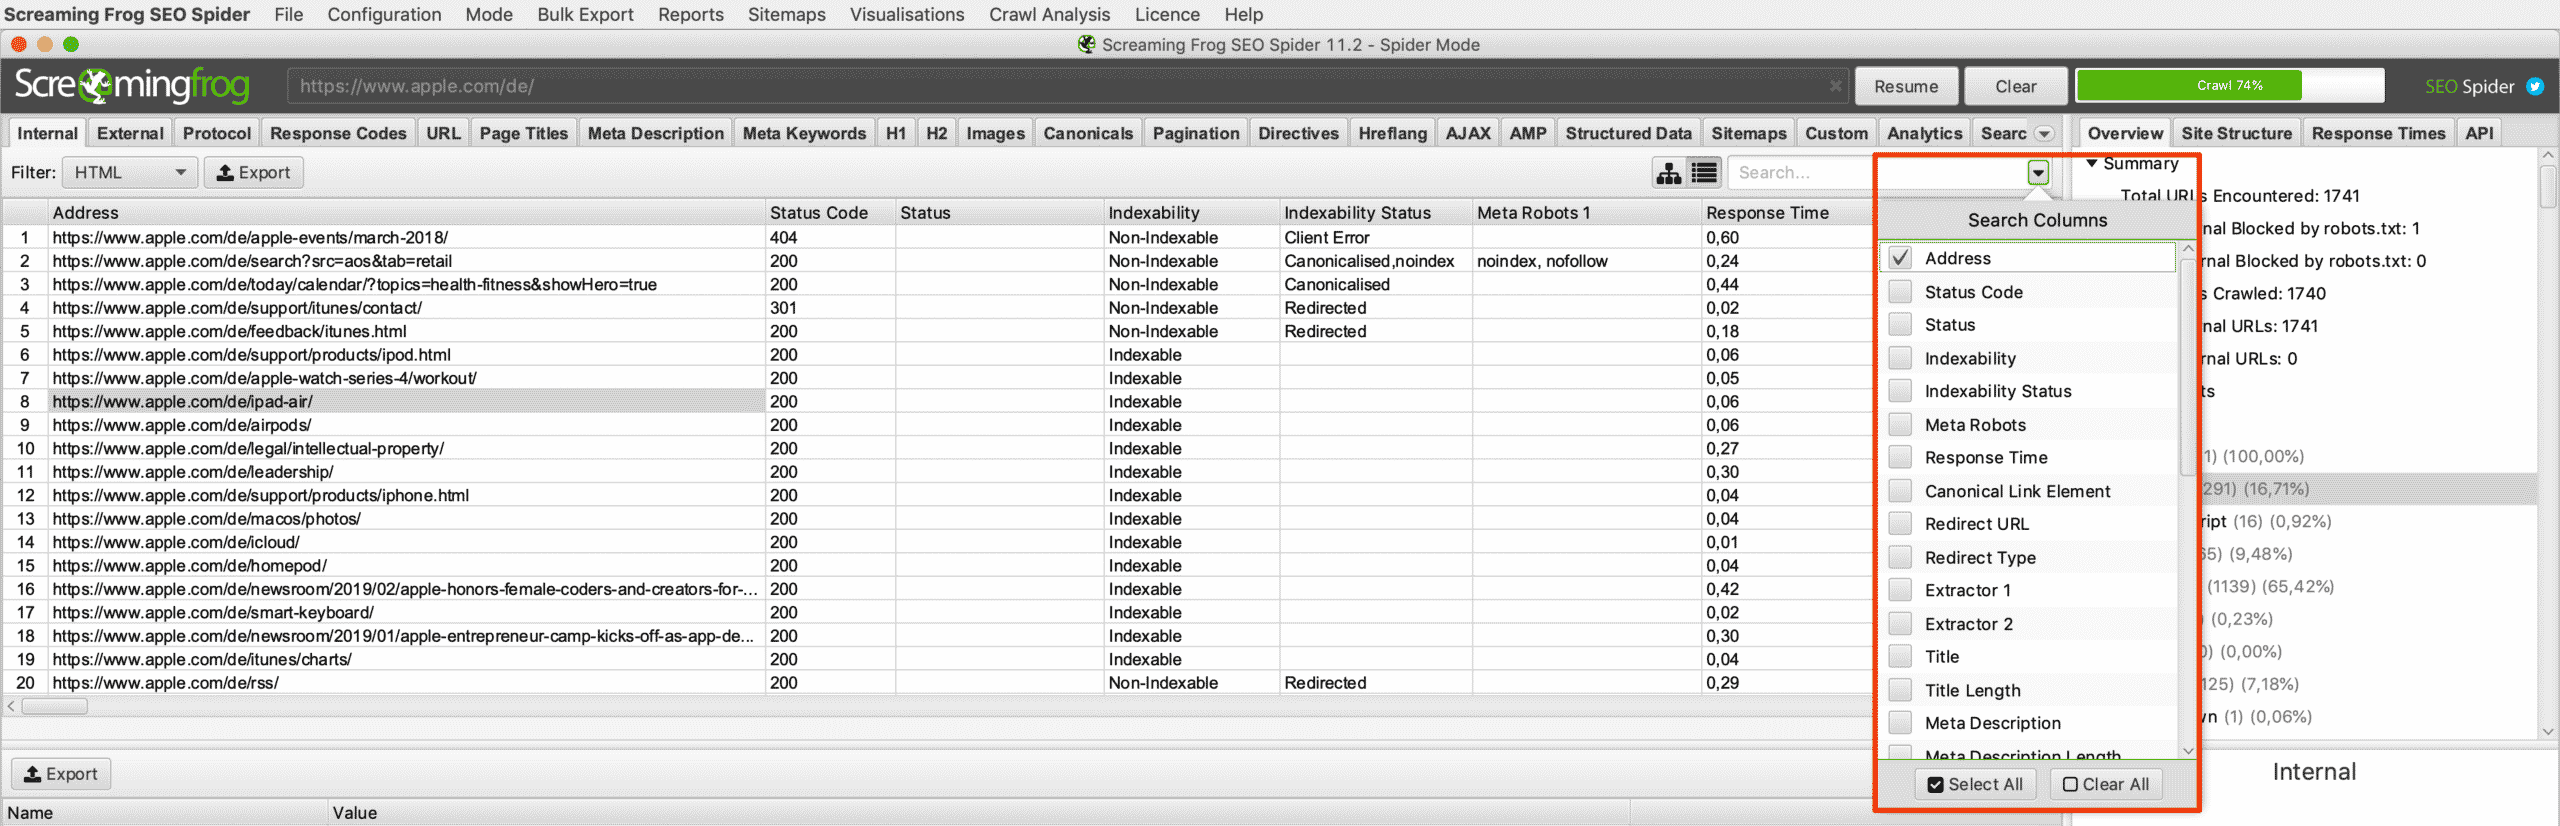This screenshot has height=826, width=2560.
Task: Open the Response Times tab
Action: coord(2378,133)
